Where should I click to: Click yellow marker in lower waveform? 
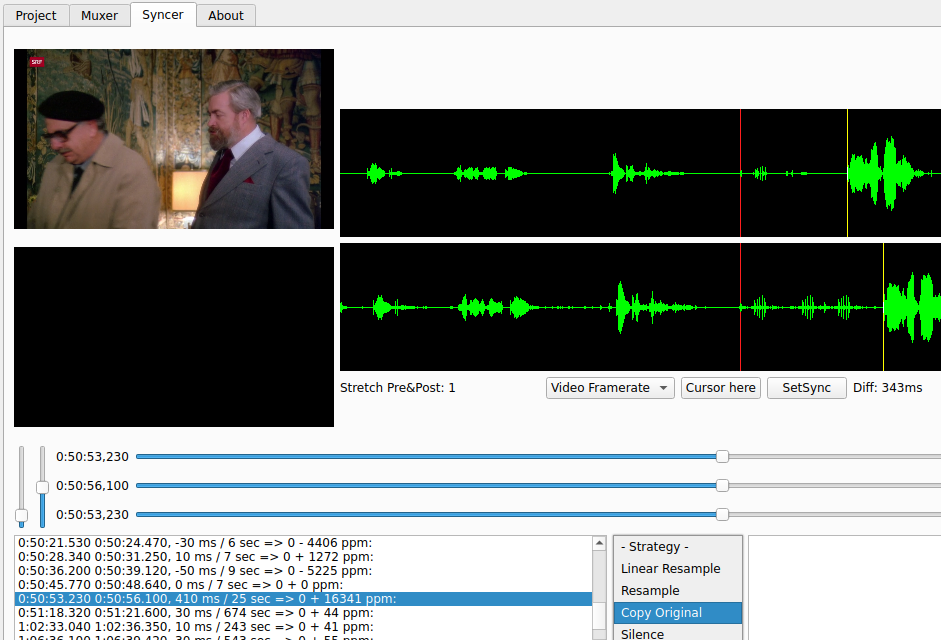tap(883, 307)
